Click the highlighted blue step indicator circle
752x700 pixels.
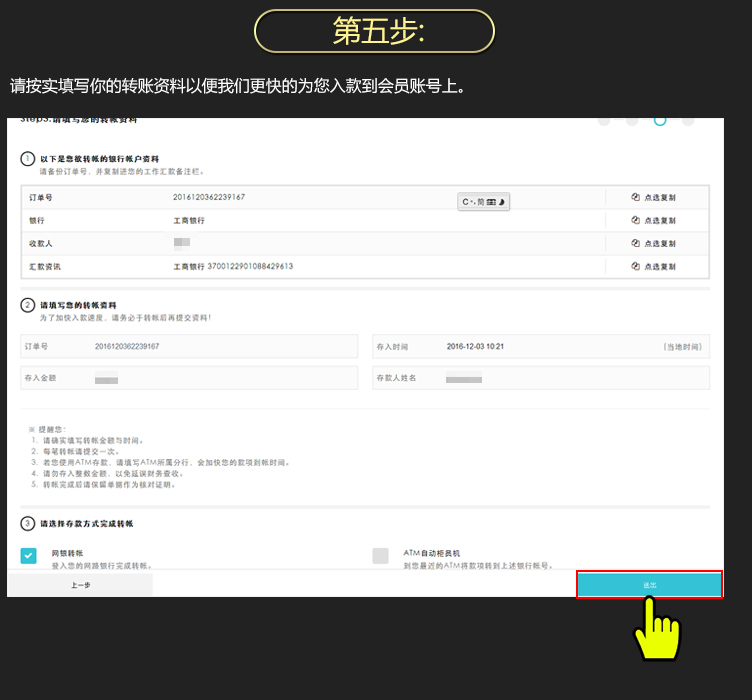[660, 121]
